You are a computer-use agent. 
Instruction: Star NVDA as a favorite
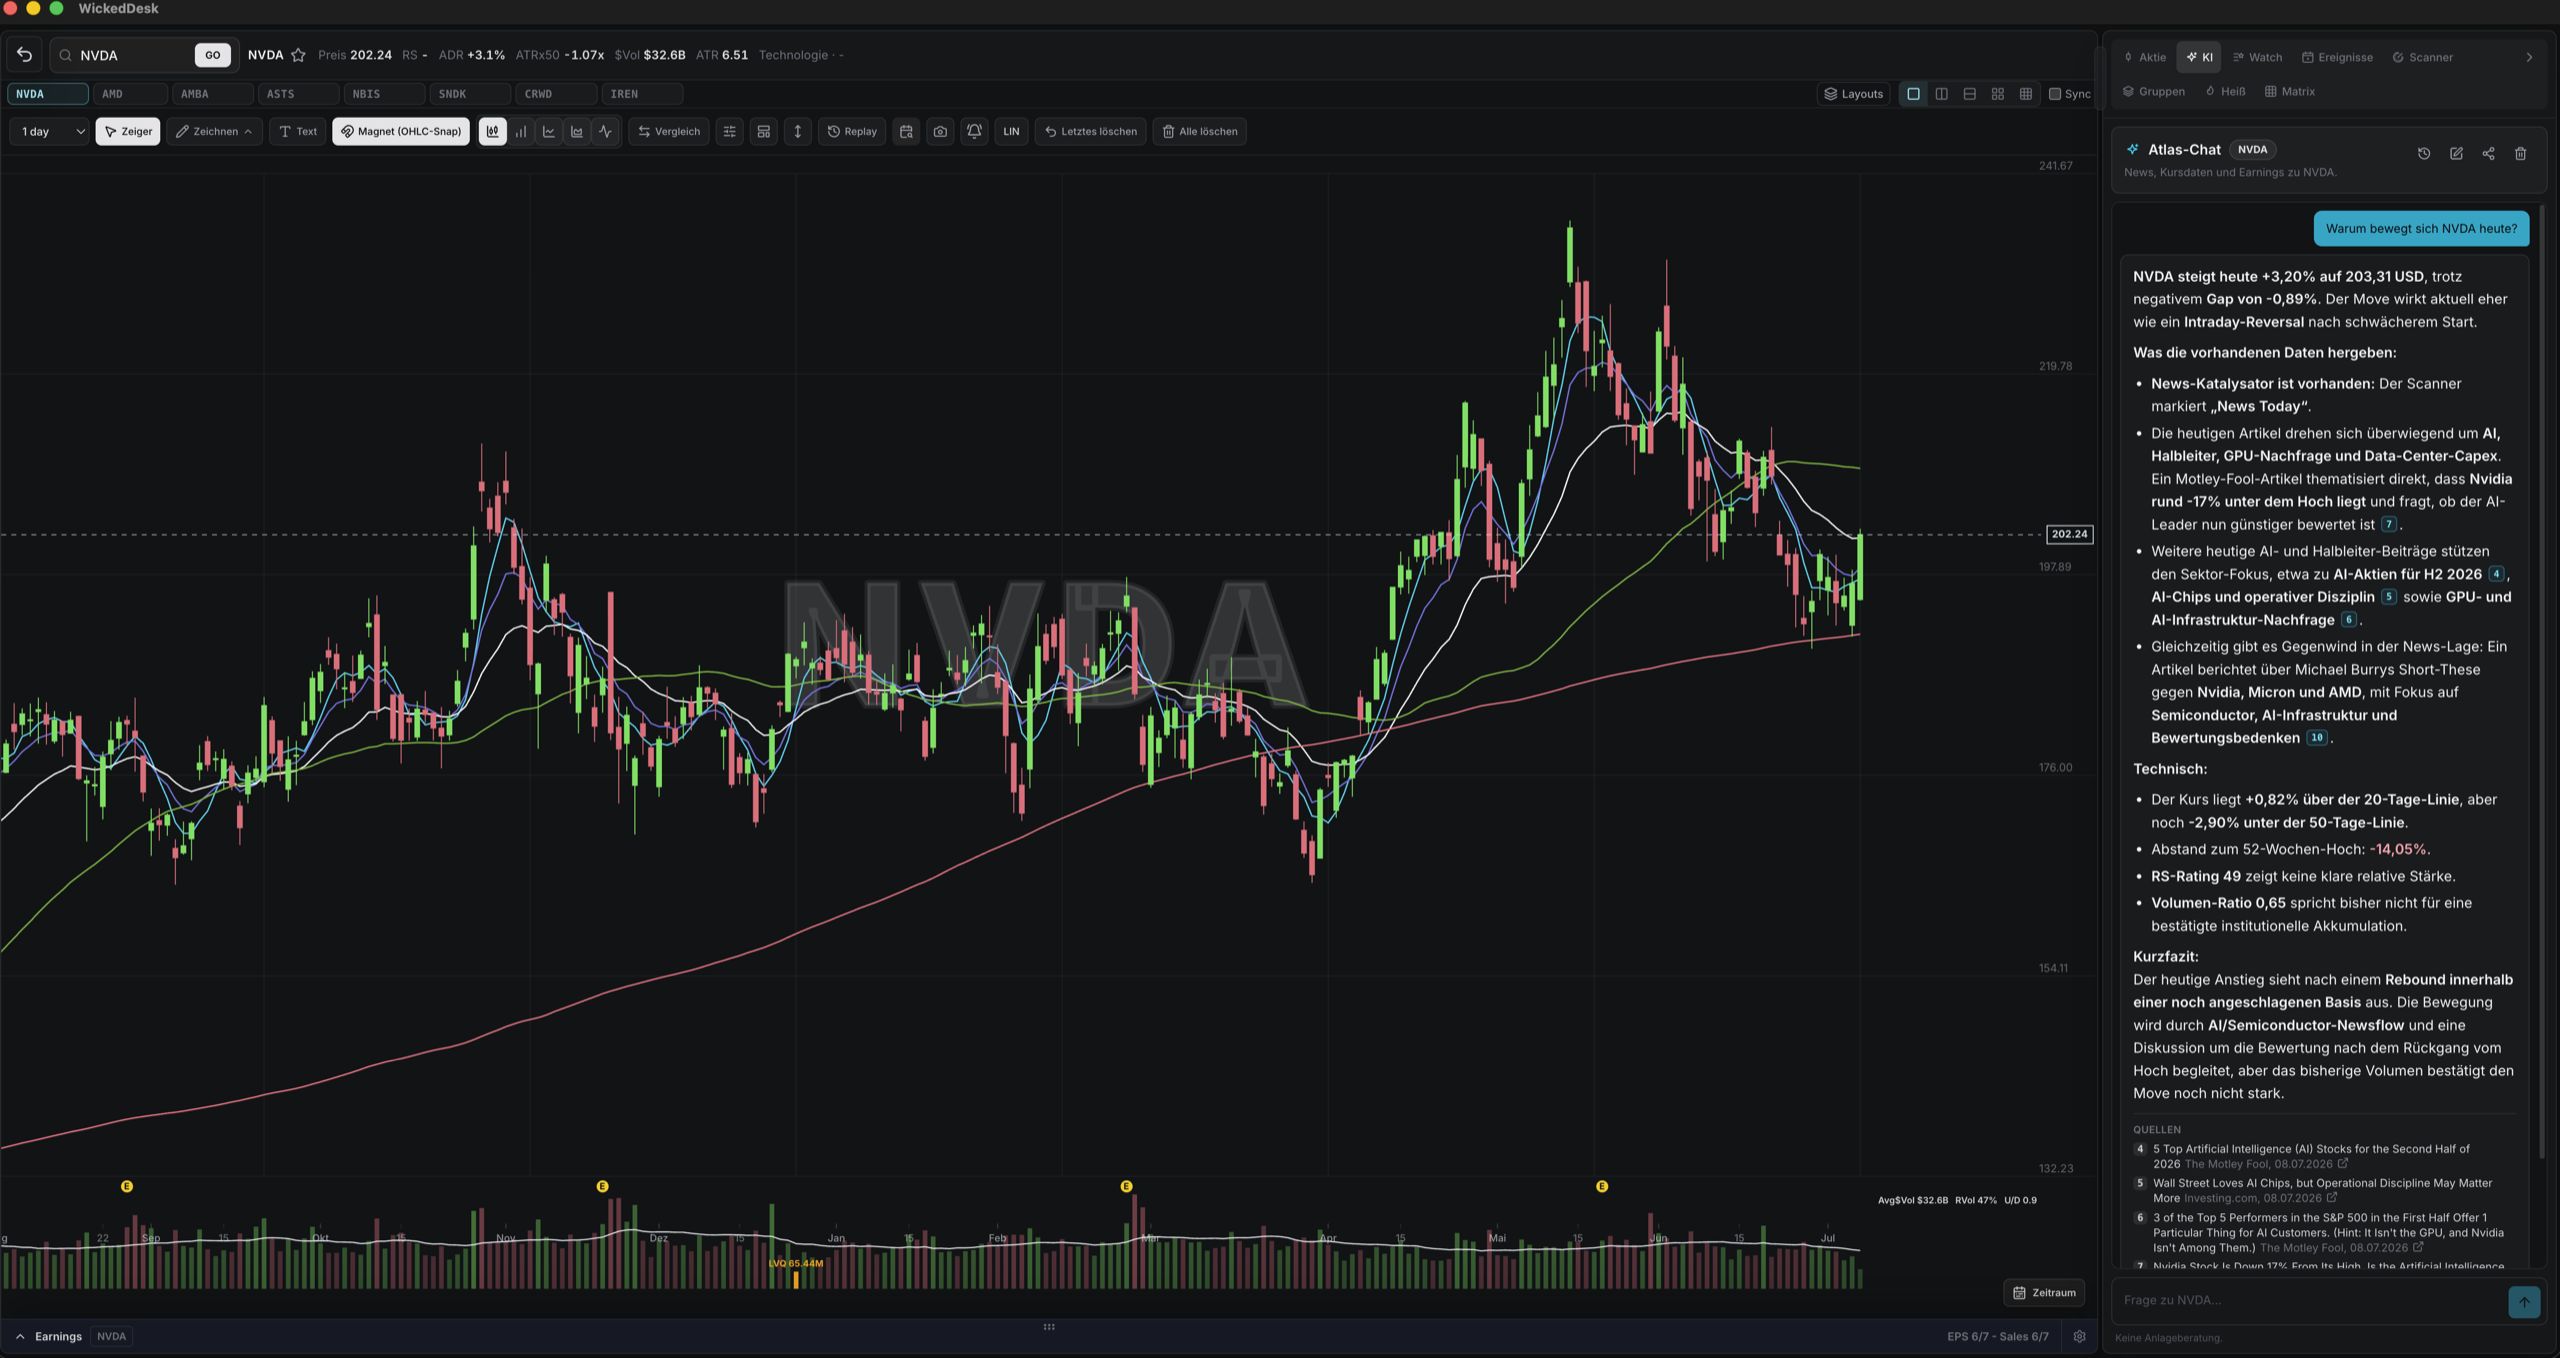(298, 55)
